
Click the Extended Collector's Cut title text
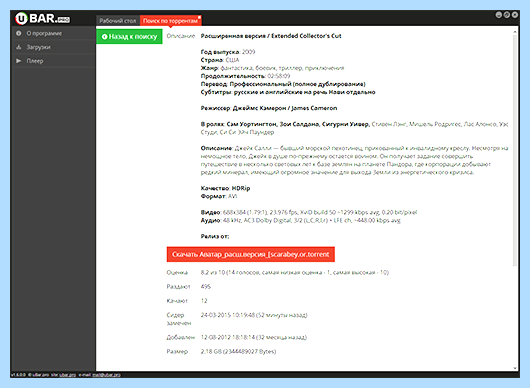(271, 36)
